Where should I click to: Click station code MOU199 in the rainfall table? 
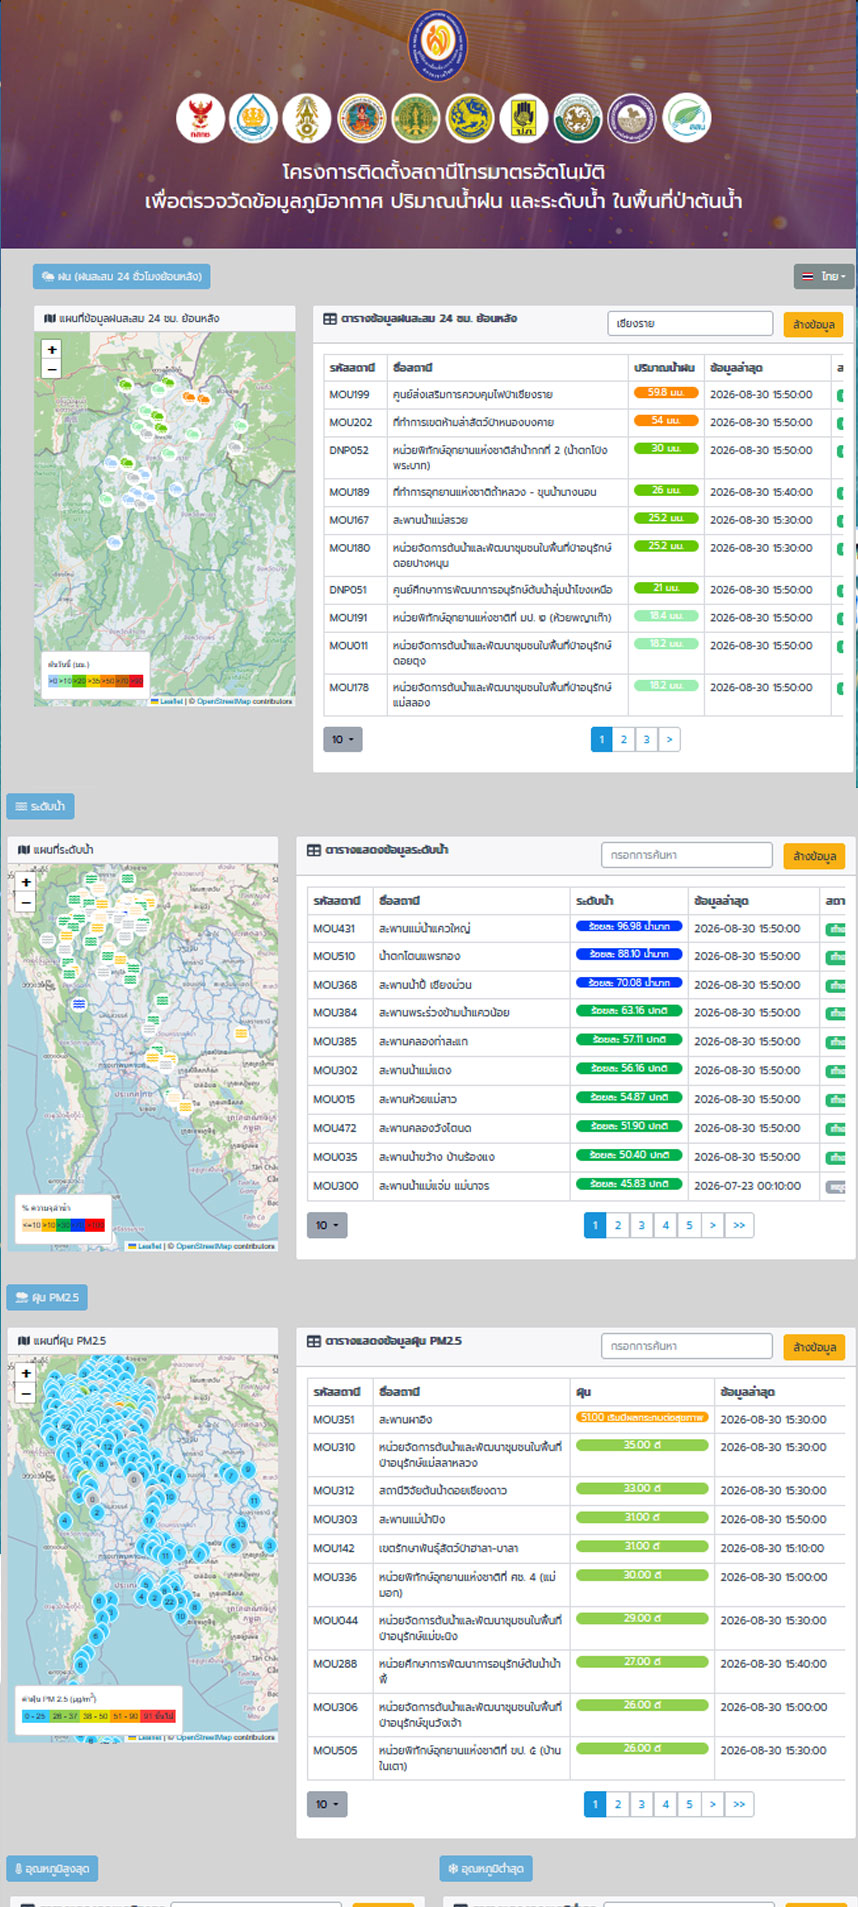pos(350,394)
